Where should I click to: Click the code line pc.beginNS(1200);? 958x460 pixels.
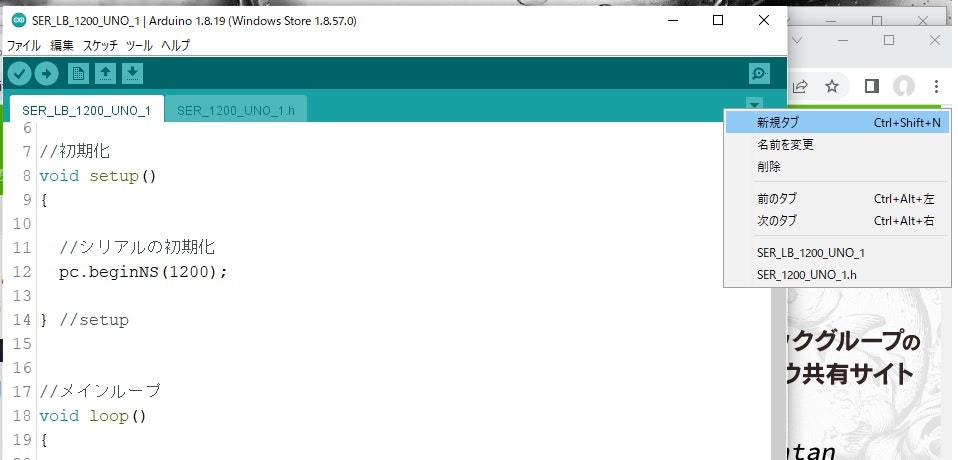coord(143,272)
